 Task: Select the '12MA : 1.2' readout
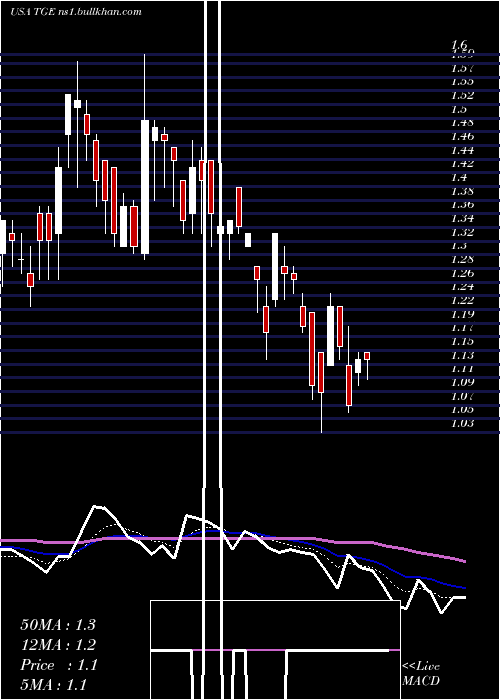(58, 645)
